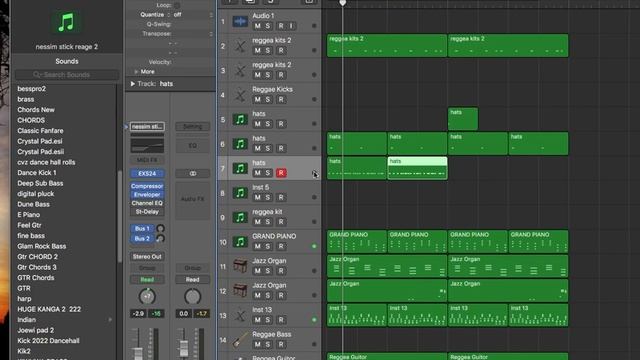Open the Read automation mode menu

pyautogui.click(x=147, y=280)
